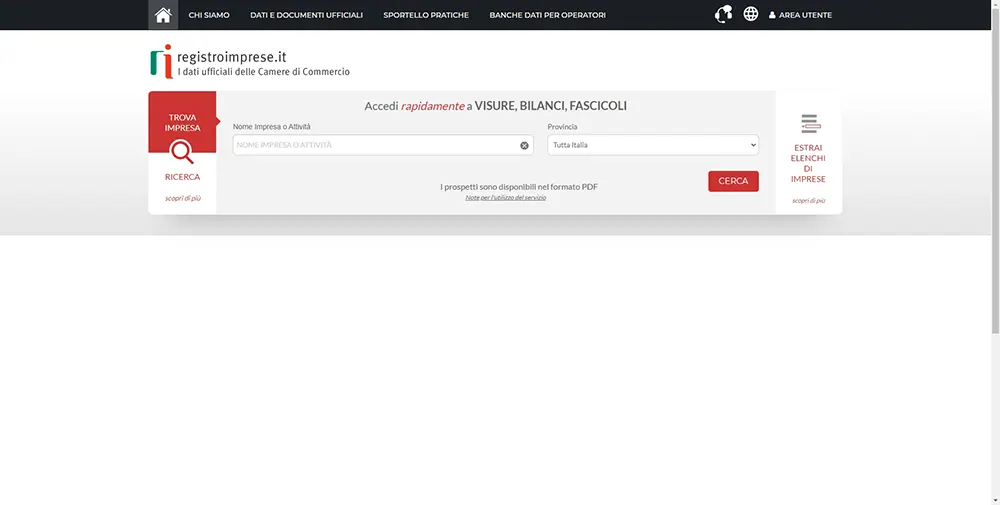Click the magnifying glass search icon
Viewport: 1000px width, 505px height.
coord(182,152)
